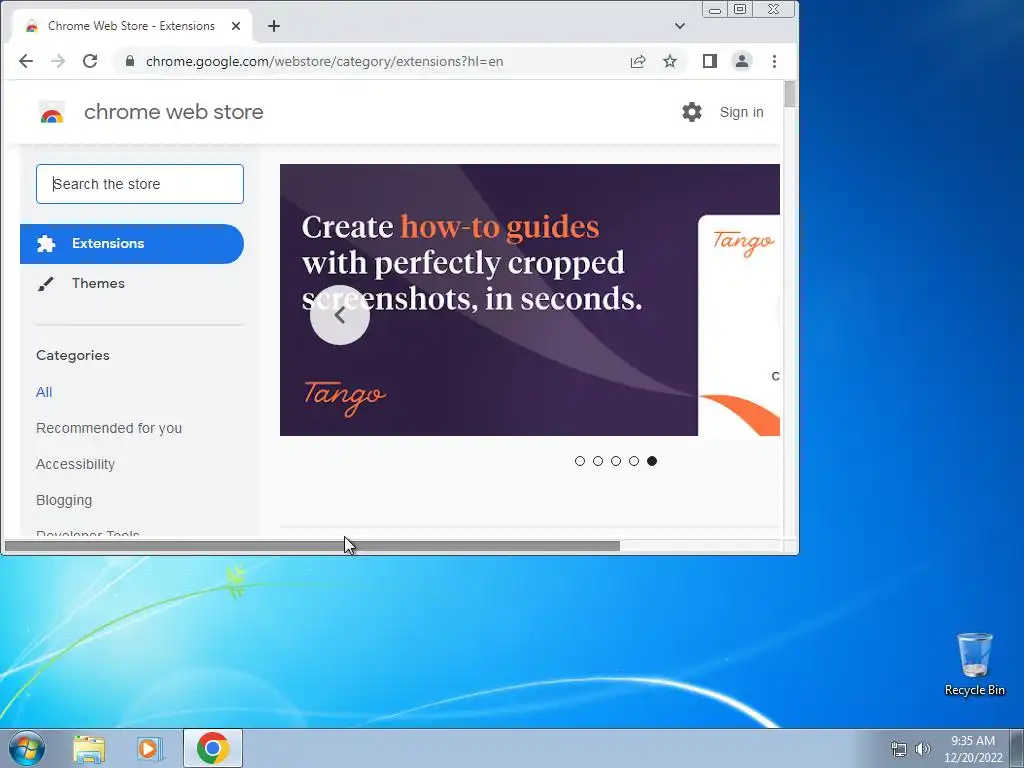This screenshot has height=768, width=1024.
Task: Launch Windows Media Player from taskbar
Action: point(150,748)
